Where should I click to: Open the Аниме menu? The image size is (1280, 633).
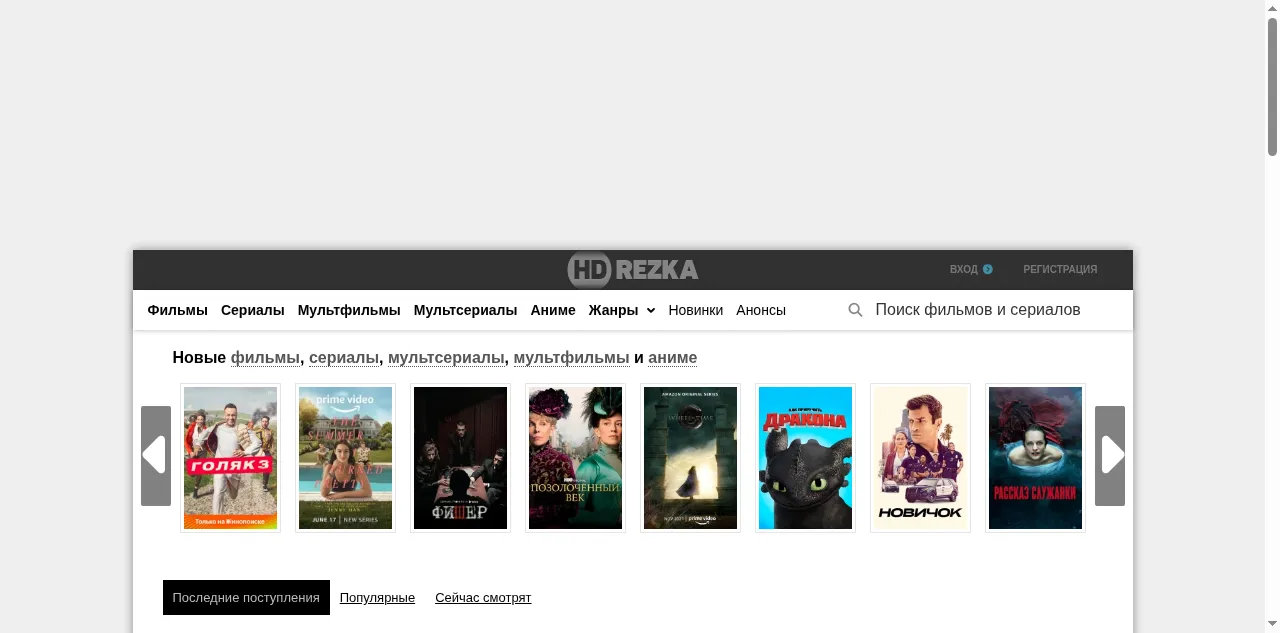click(553, 310)
